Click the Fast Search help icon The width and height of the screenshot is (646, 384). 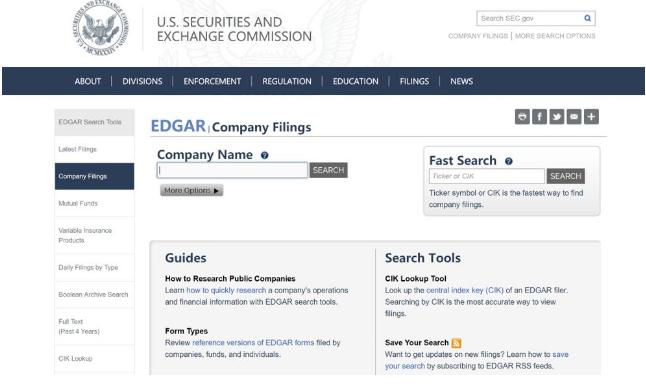click(x=509, y=161)
